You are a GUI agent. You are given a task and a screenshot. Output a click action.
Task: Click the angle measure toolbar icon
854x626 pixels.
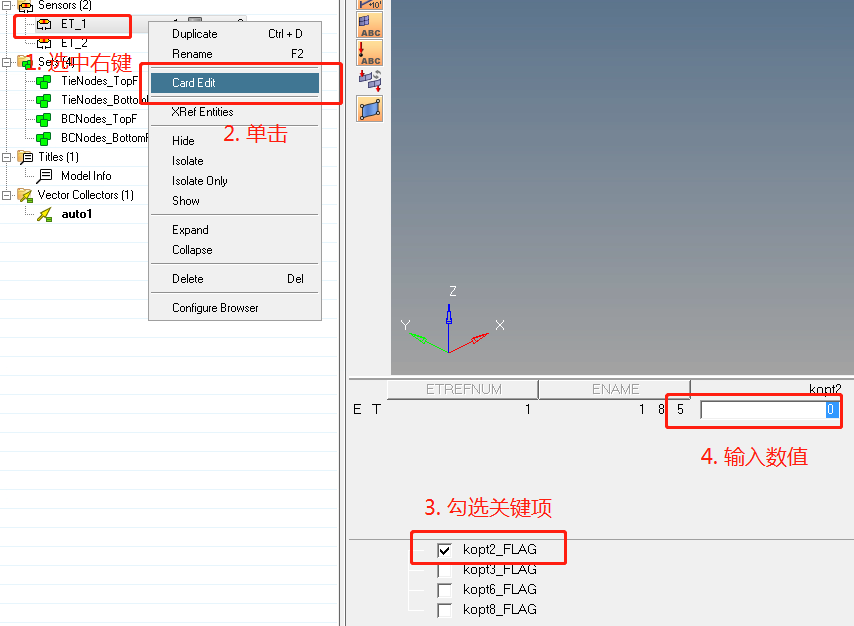pos(370,4)
